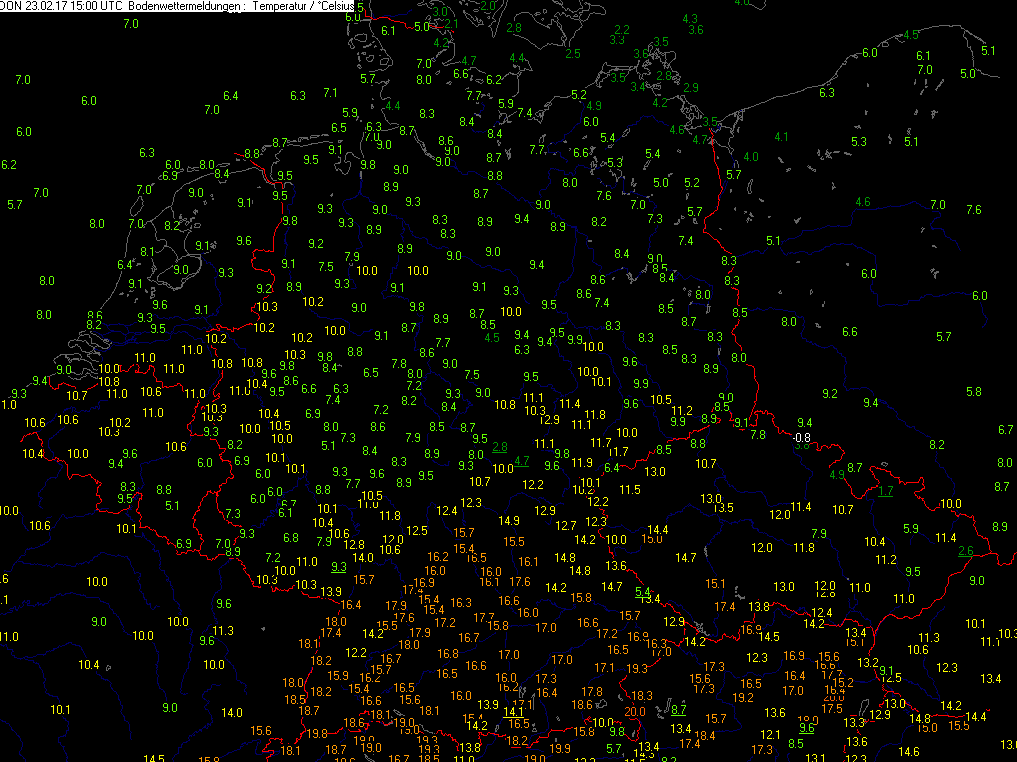The height and width of the screenshot is (762, 1017).
Task: Select the orange 19.8 temperature value
Action: click(318, 733)
